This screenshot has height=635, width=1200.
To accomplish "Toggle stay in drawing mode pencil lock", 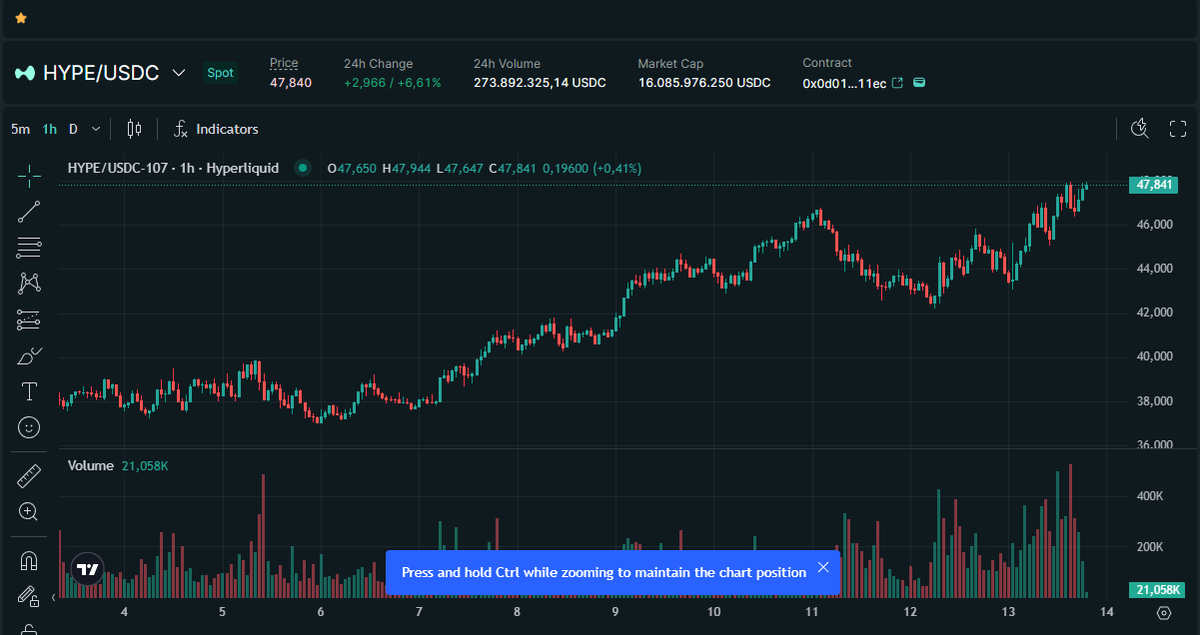I will [x=29, y=597].
